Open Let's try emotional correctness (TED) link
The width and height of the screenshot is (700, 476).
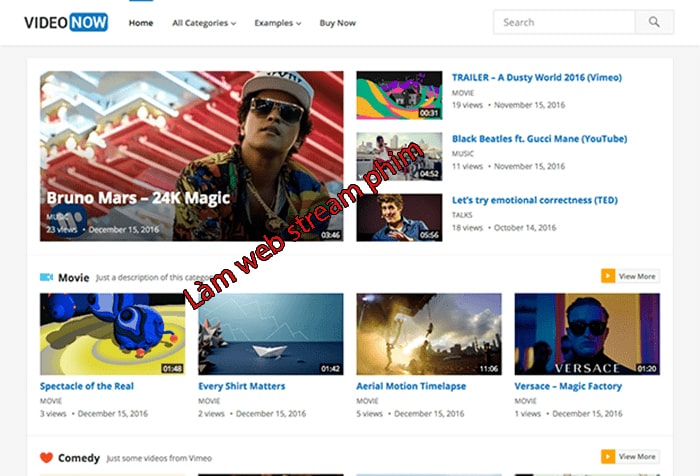point(535,200)
